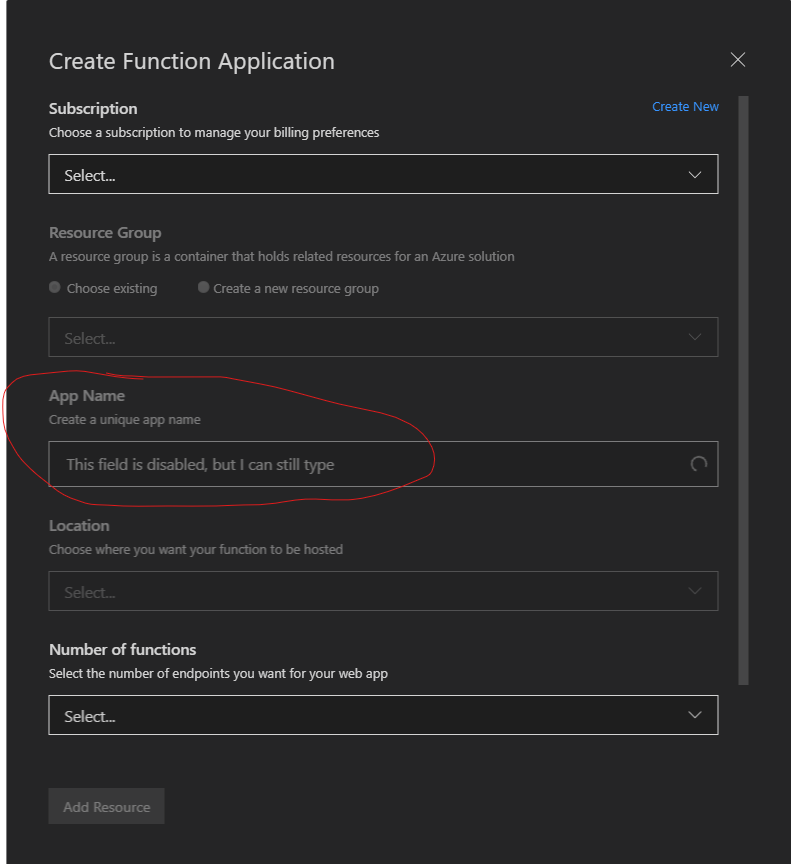Open the Number of functions dropdown
The height and width of the screenshot is (864, 791).
(x=383, y=715)
